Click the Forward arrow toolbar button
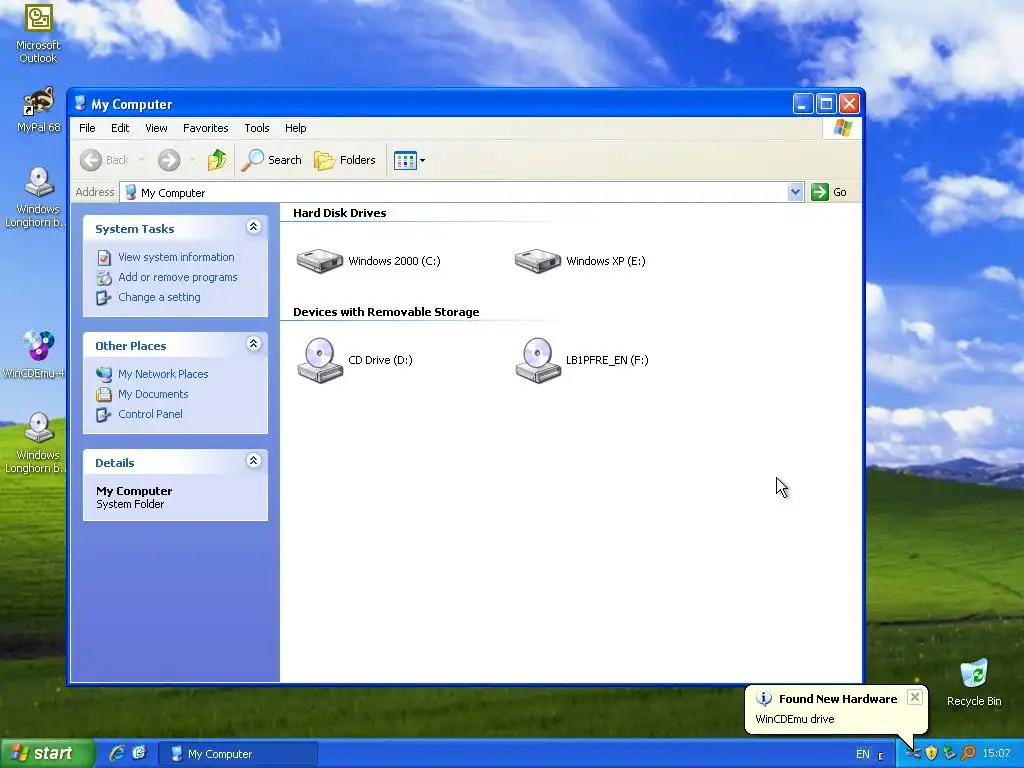 pos(168,160)
